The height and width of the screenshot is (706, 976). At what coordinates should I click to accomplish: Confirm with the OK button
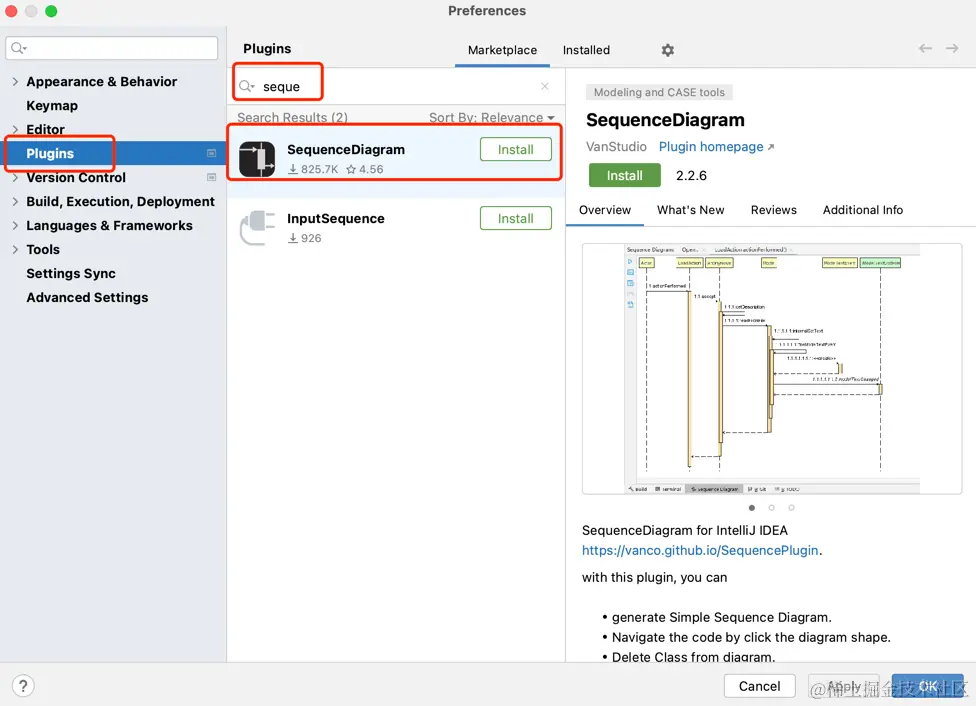927,686
